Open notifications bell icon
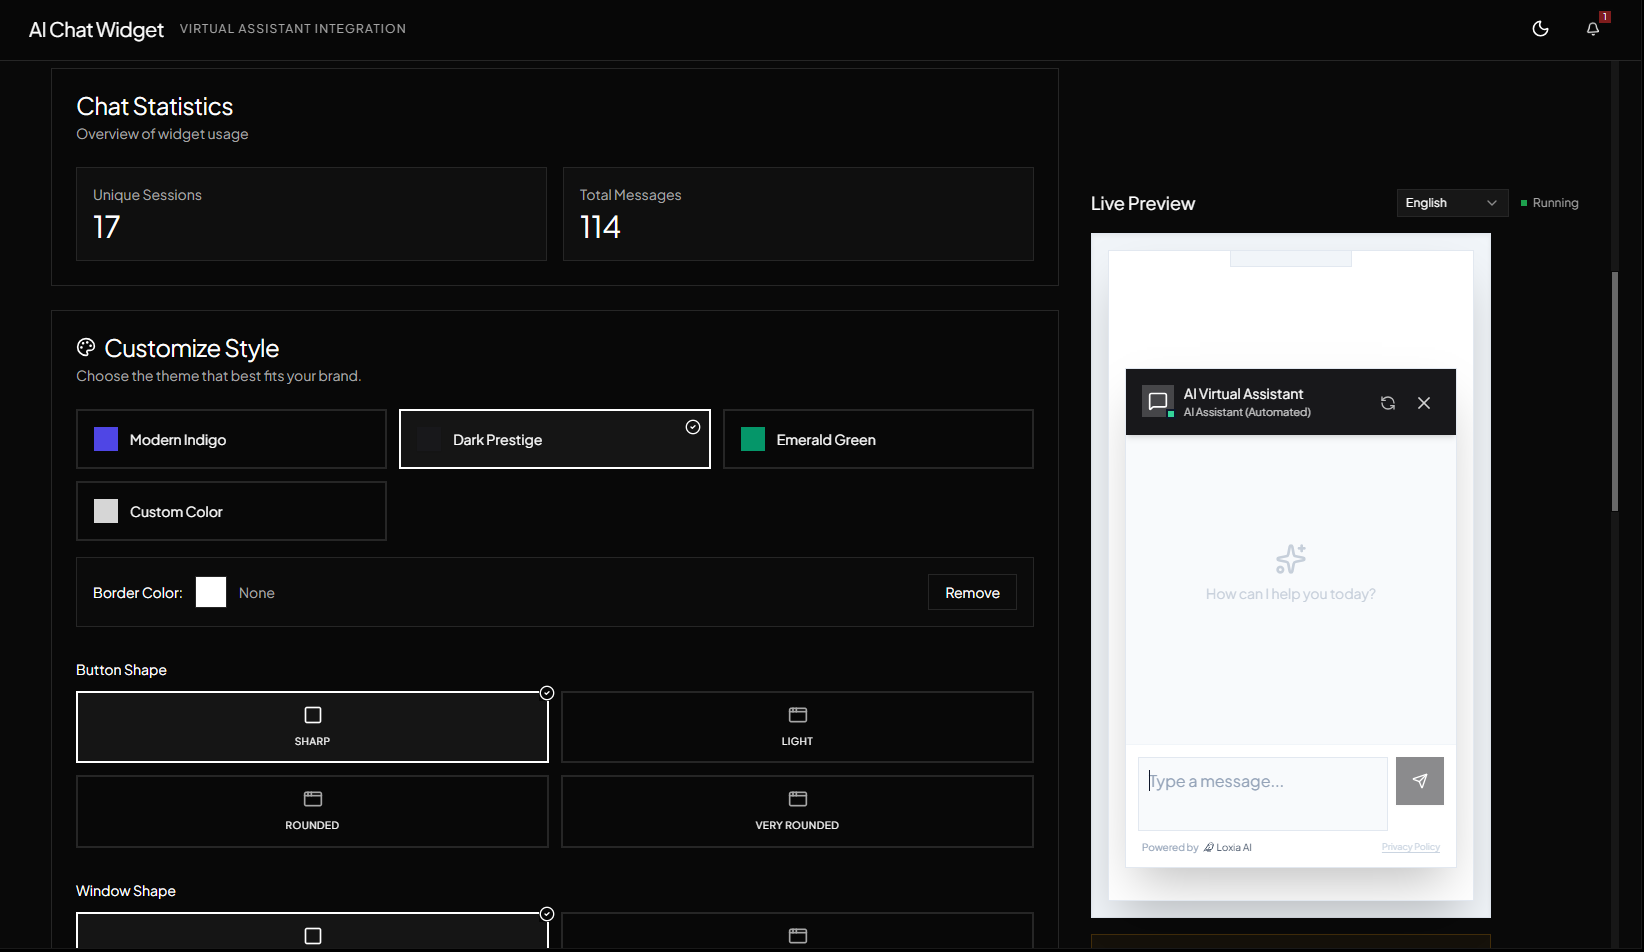 [x=1593, y=29]
